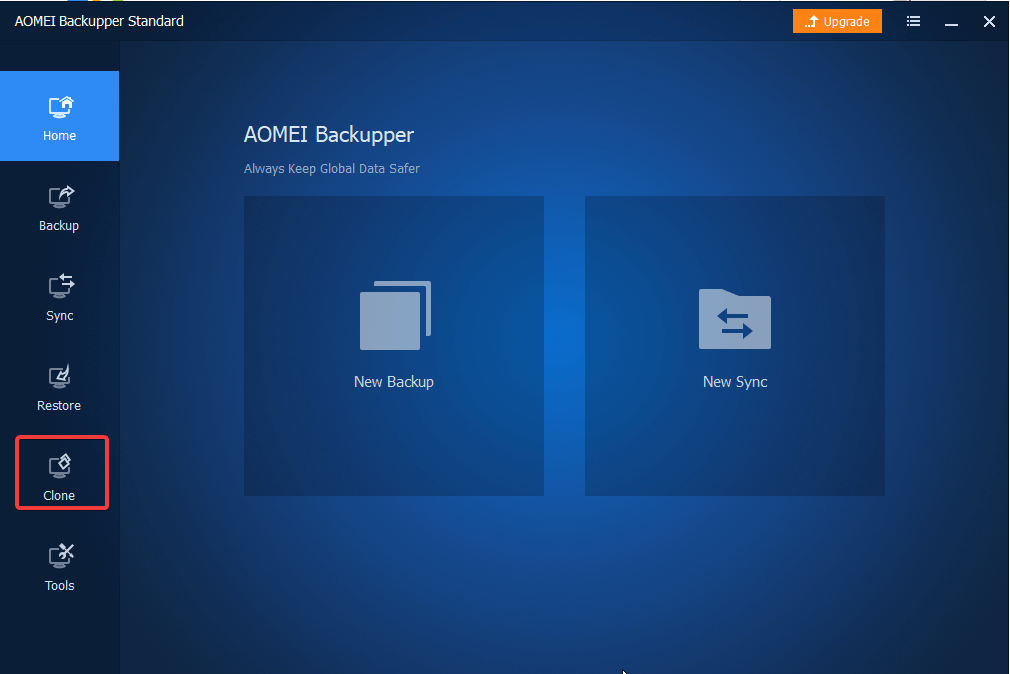Click the Tools icon in the sidebar
The image size is (1010, 674).
coord(59,557)
